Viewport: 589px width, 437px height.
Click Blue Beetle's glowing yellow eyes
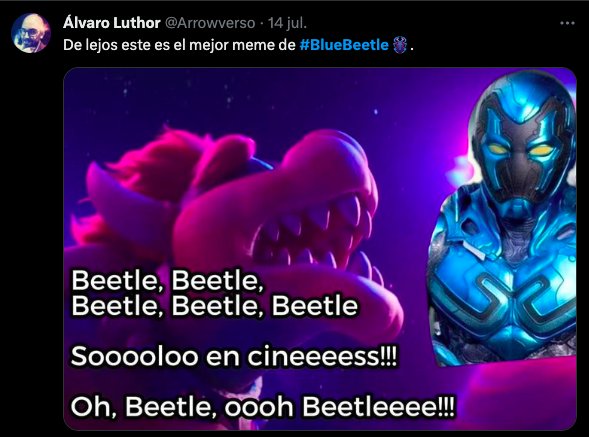click(x=520, y=151)
